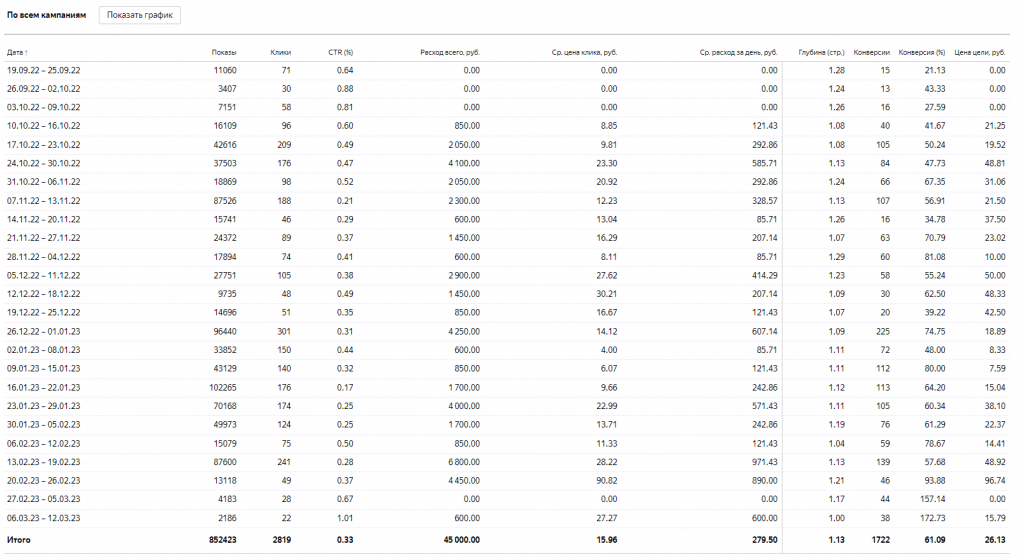Click the Конверсия (%) column header
Image resolution: width=1024 pixels, height=560 pixels.
coord(922,52)
